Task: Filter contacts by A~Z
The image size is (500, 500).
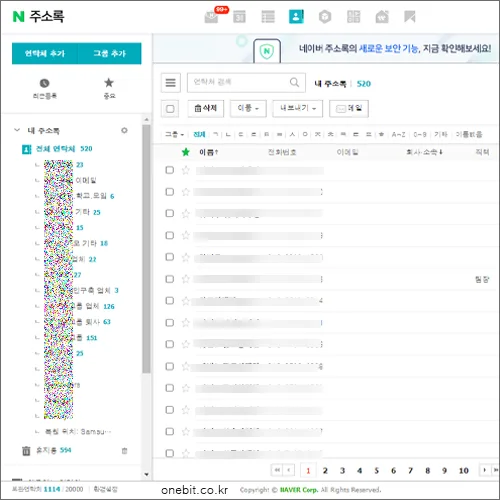Action: pos(398,134)
